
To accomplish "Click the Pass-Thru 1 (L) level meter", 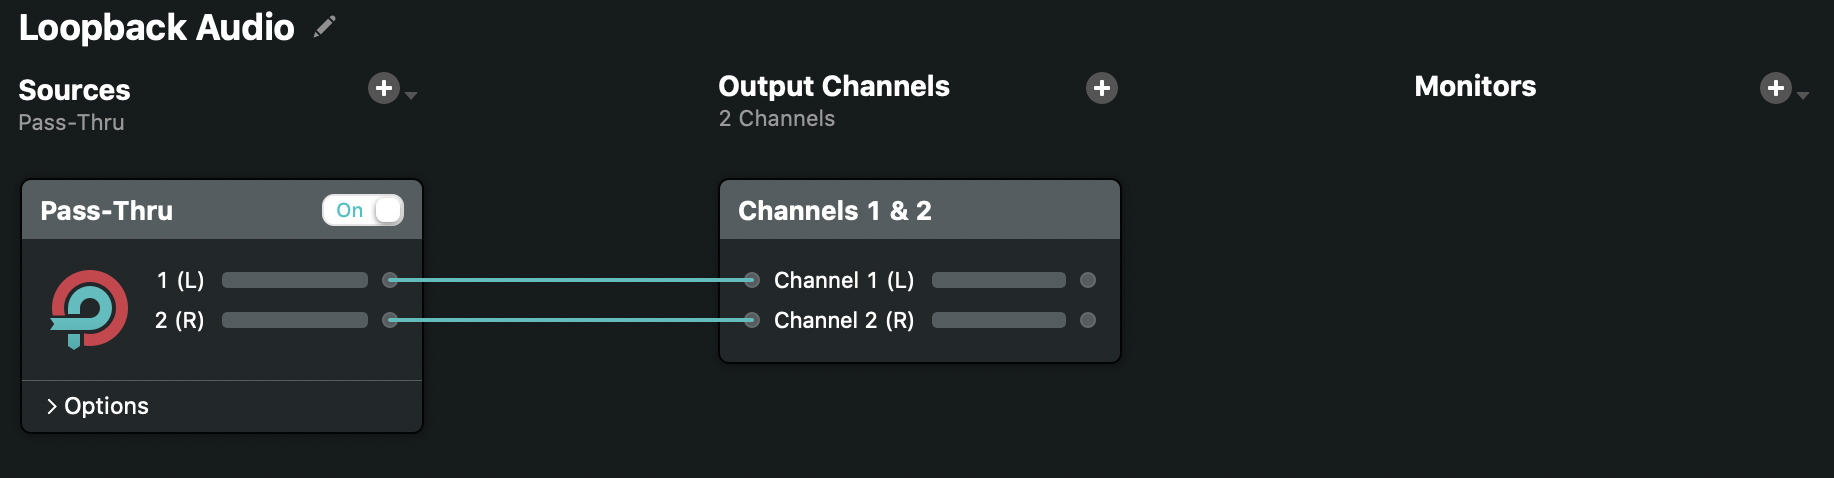I will coord(295,280).
